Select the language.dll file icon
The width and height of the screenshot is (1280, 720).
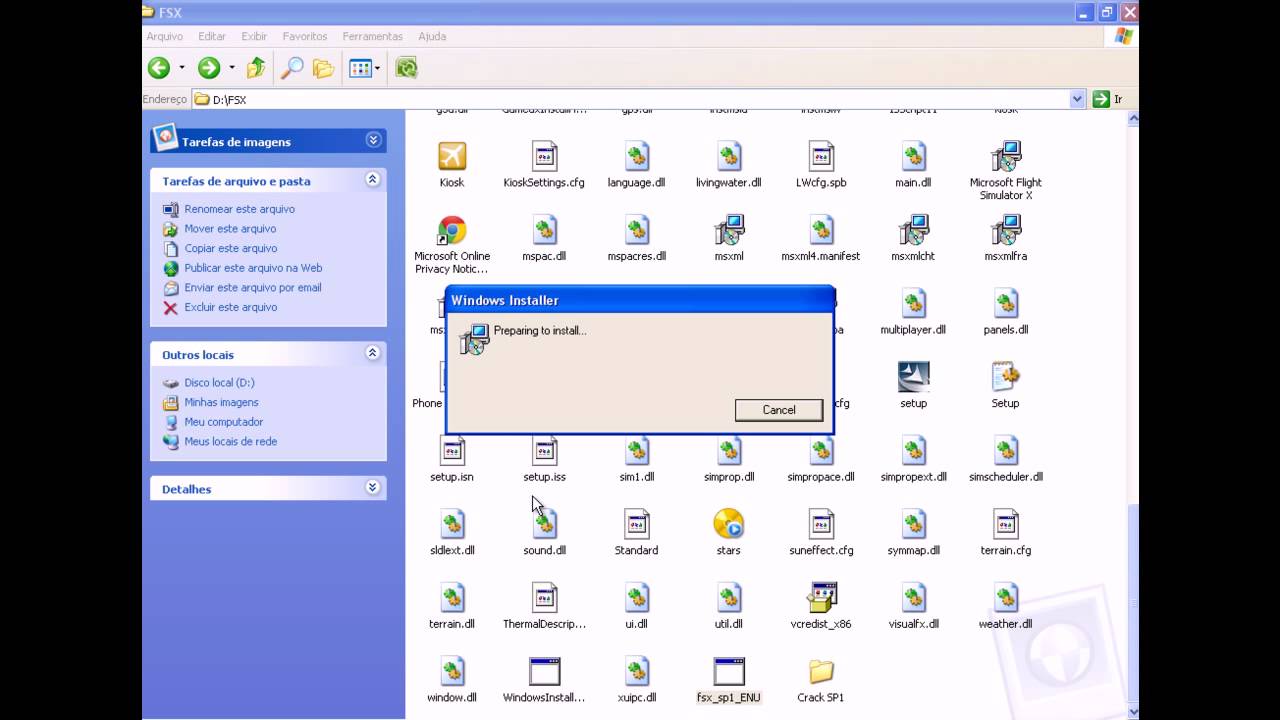pos(637,156)
